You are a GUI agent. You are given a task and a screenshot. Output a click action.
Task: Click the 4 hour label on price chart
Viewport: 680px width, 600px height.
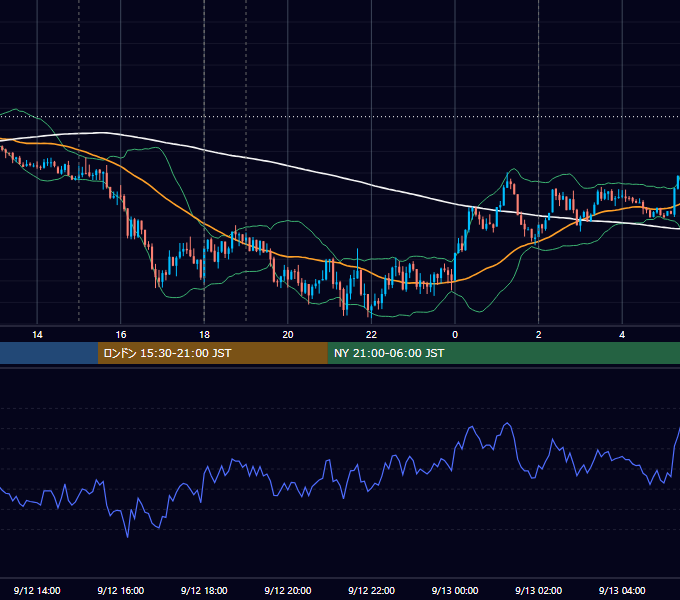(622, 335)
